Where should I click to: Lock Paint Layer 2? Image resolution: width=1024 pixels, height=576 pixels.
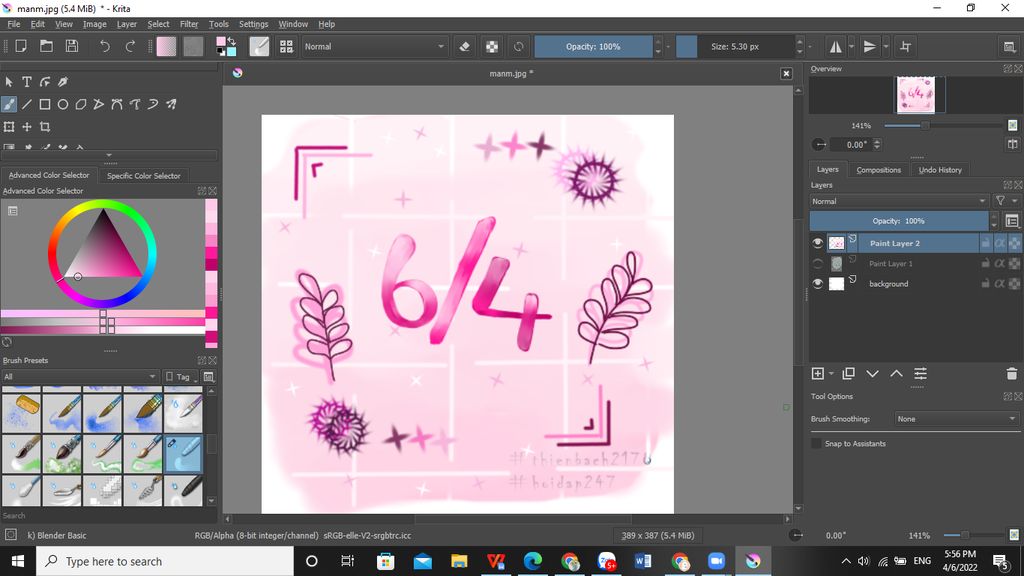click(x=985, y=243)
